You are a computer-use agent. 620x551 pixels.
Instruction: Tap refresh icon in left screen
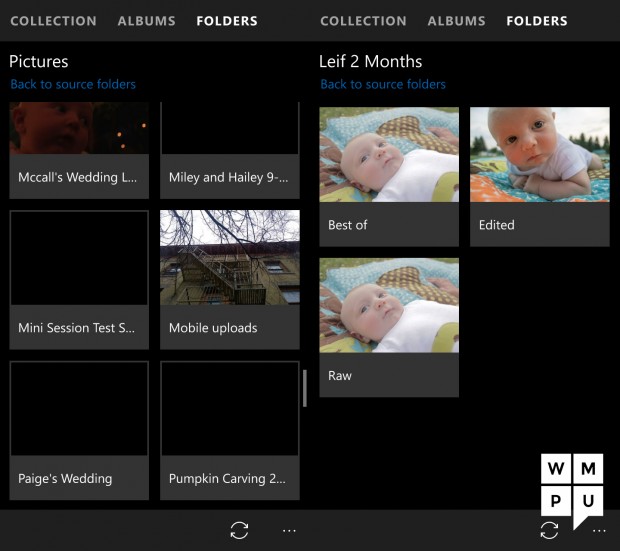coord(239,530)
